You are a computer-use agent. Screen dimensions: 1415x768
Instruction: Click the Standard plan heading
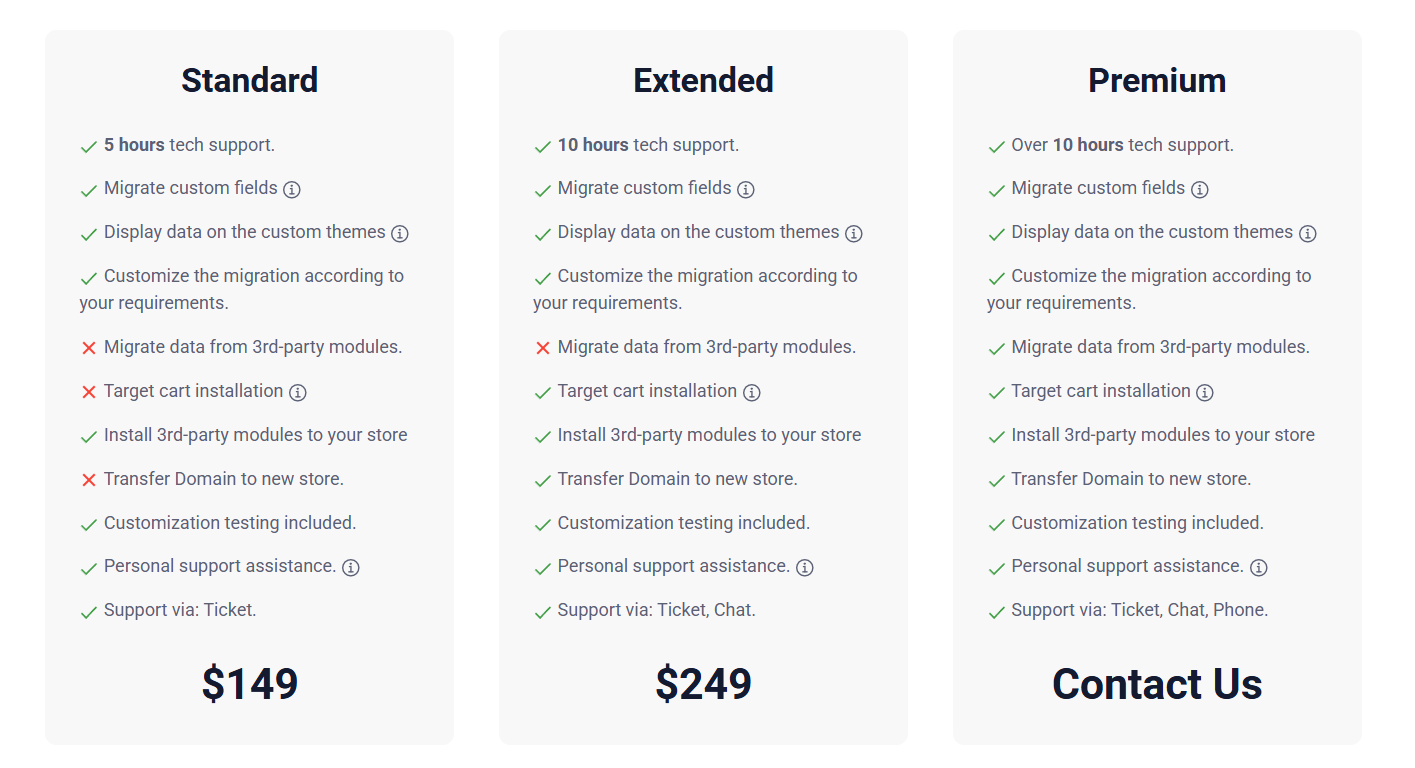coord(250,80)
